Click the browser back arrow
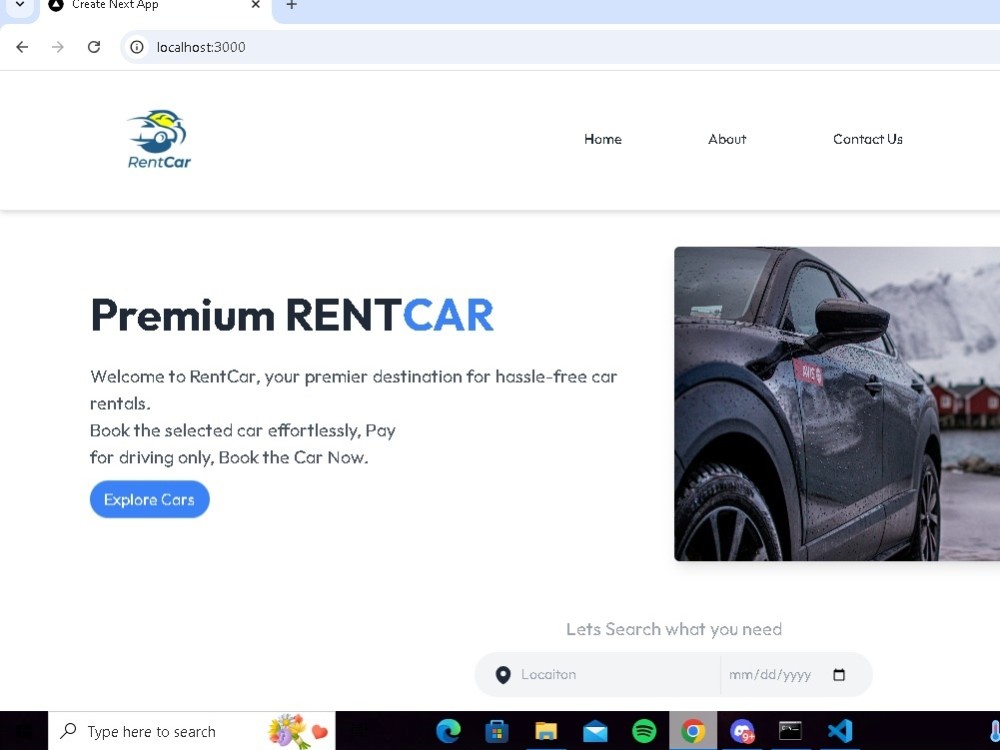The image size is (1000, 750). pos(22,47)
